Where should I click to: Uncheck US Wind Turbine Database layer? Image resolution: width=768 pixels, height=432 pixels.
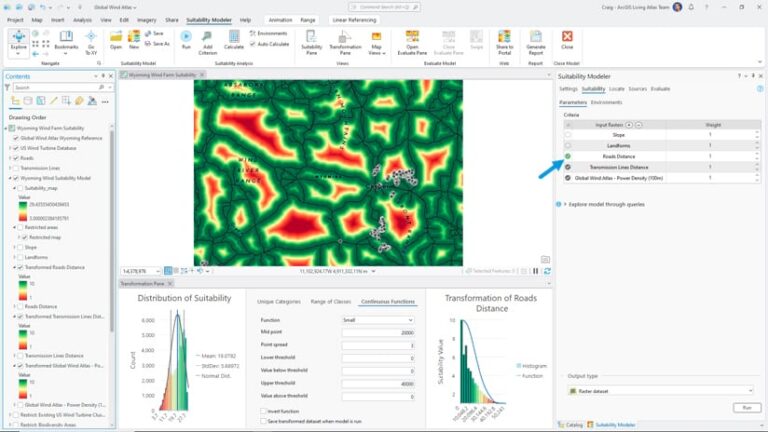16,148
